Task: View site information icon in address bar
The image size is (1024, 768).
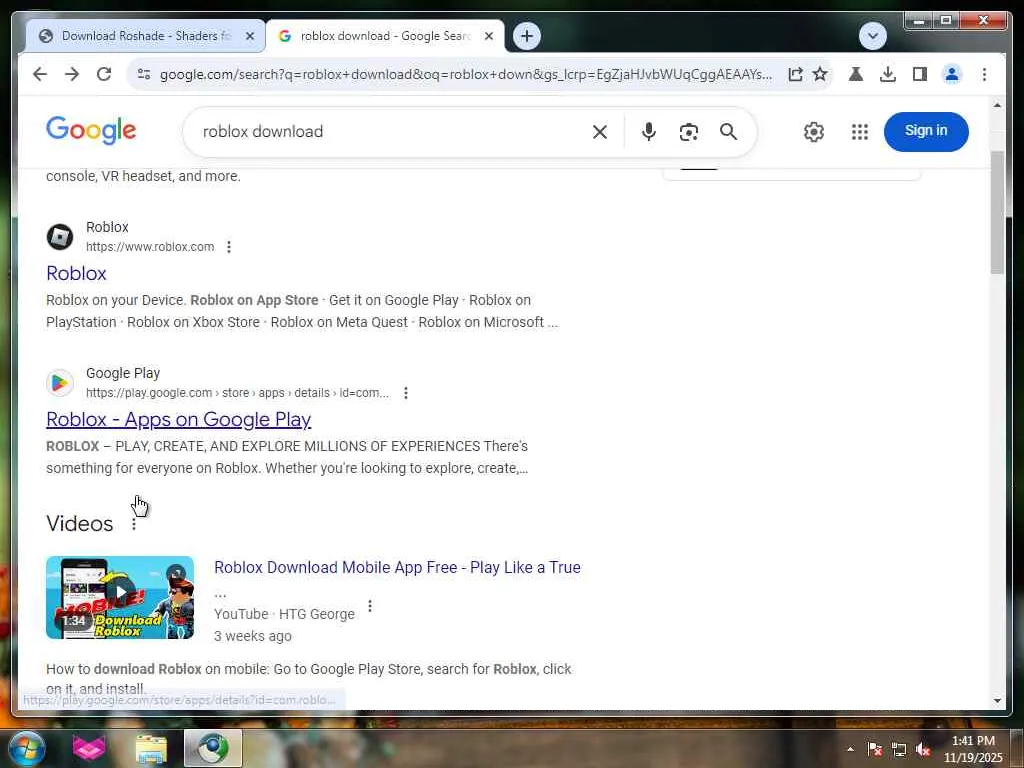Action: click(144, 74)
